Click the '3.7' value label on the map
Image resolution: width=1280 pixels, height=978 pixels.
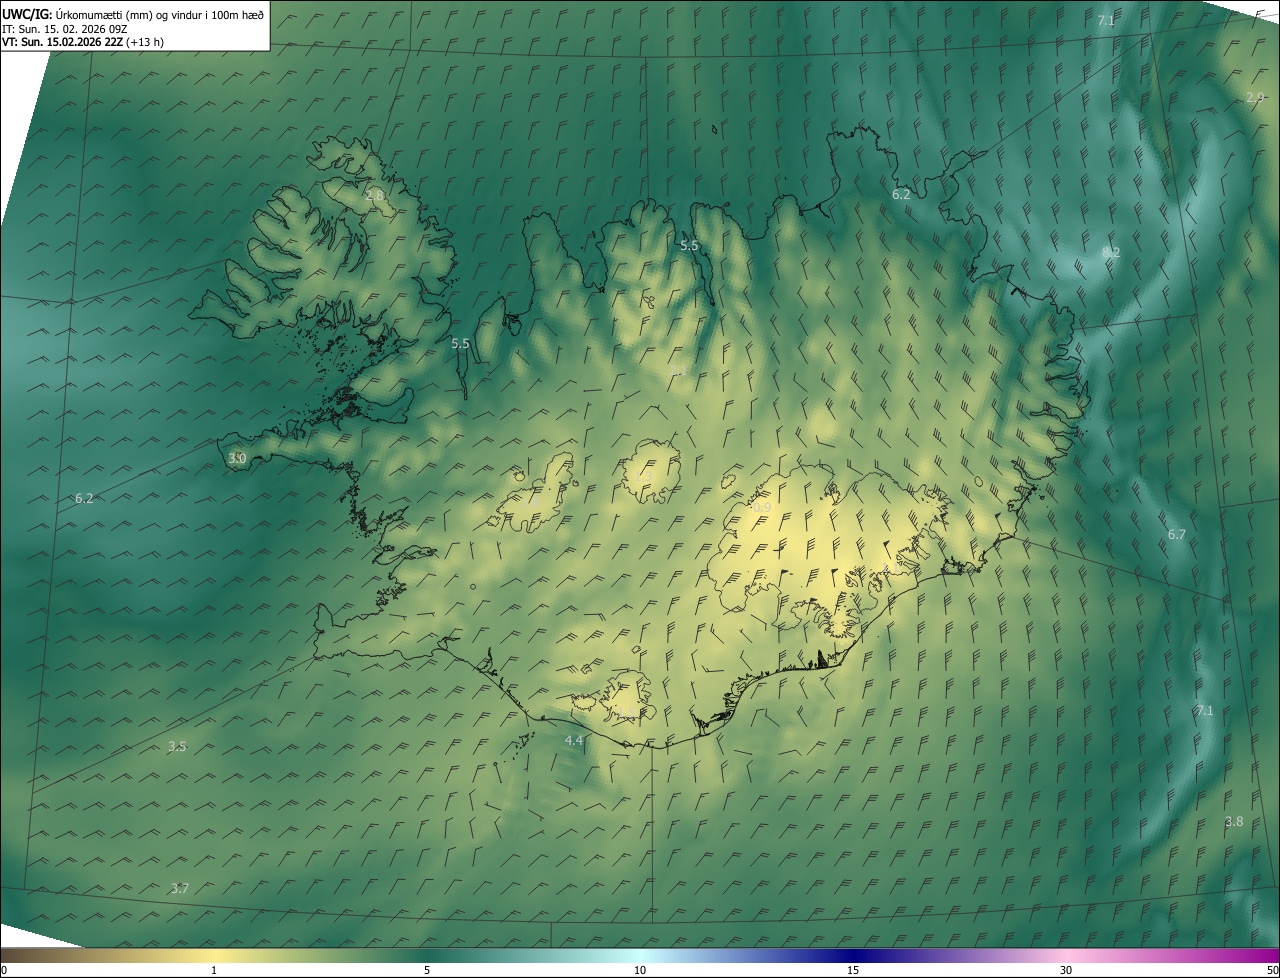(x=180, y=888)
